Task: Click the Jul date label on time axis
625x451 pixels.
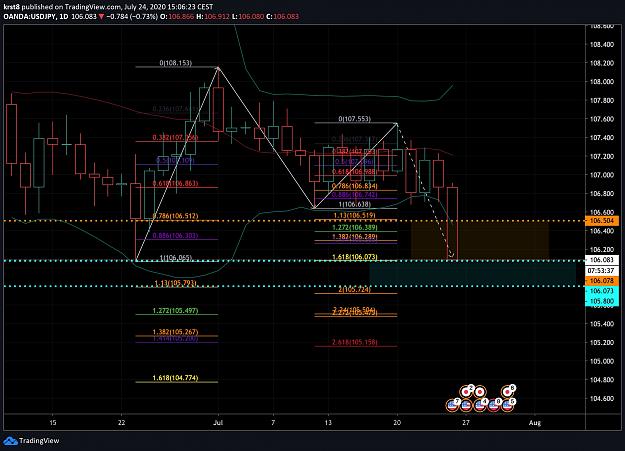Action: [x=218, y=423]
